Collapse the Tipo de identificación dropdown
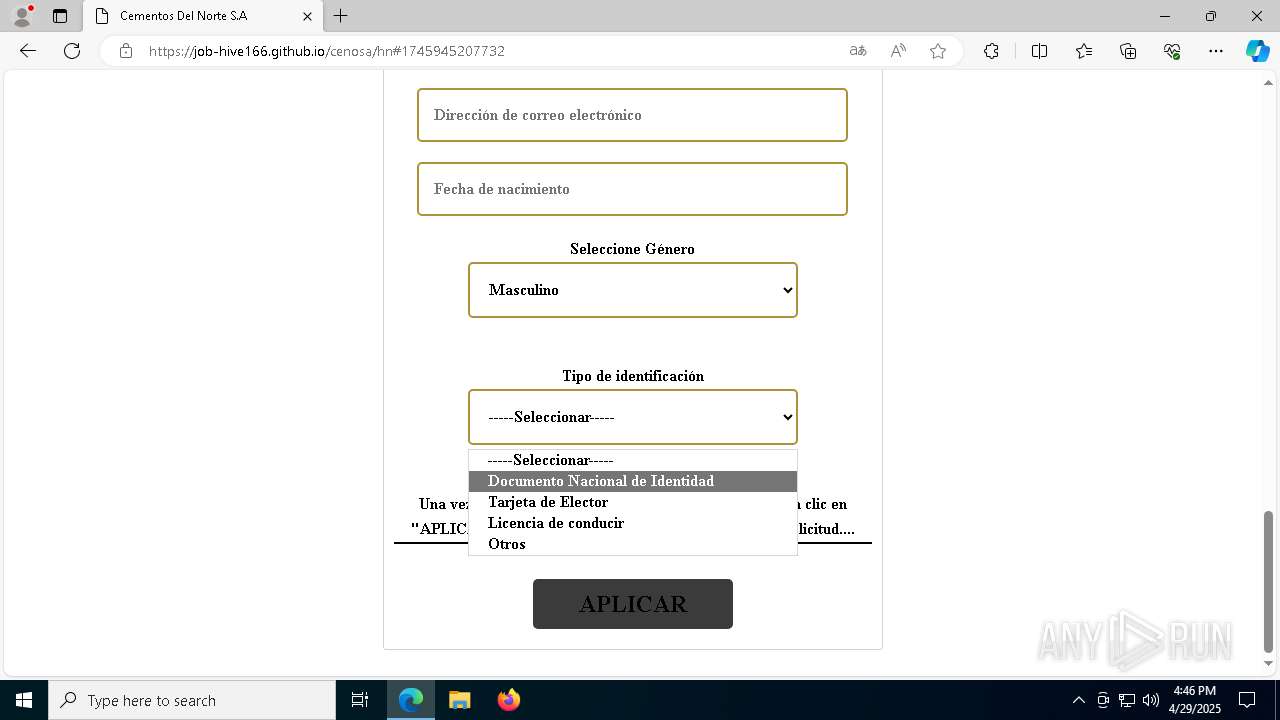Screen dimensions: 1280x720 point(633,417)
